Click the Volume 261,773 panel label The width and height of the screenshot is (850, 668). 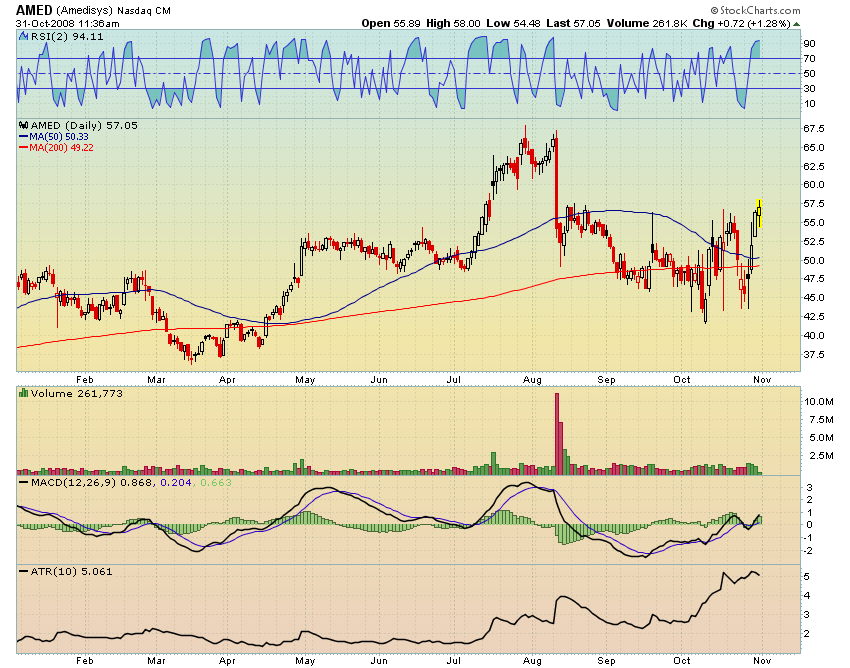coord(76,393)
